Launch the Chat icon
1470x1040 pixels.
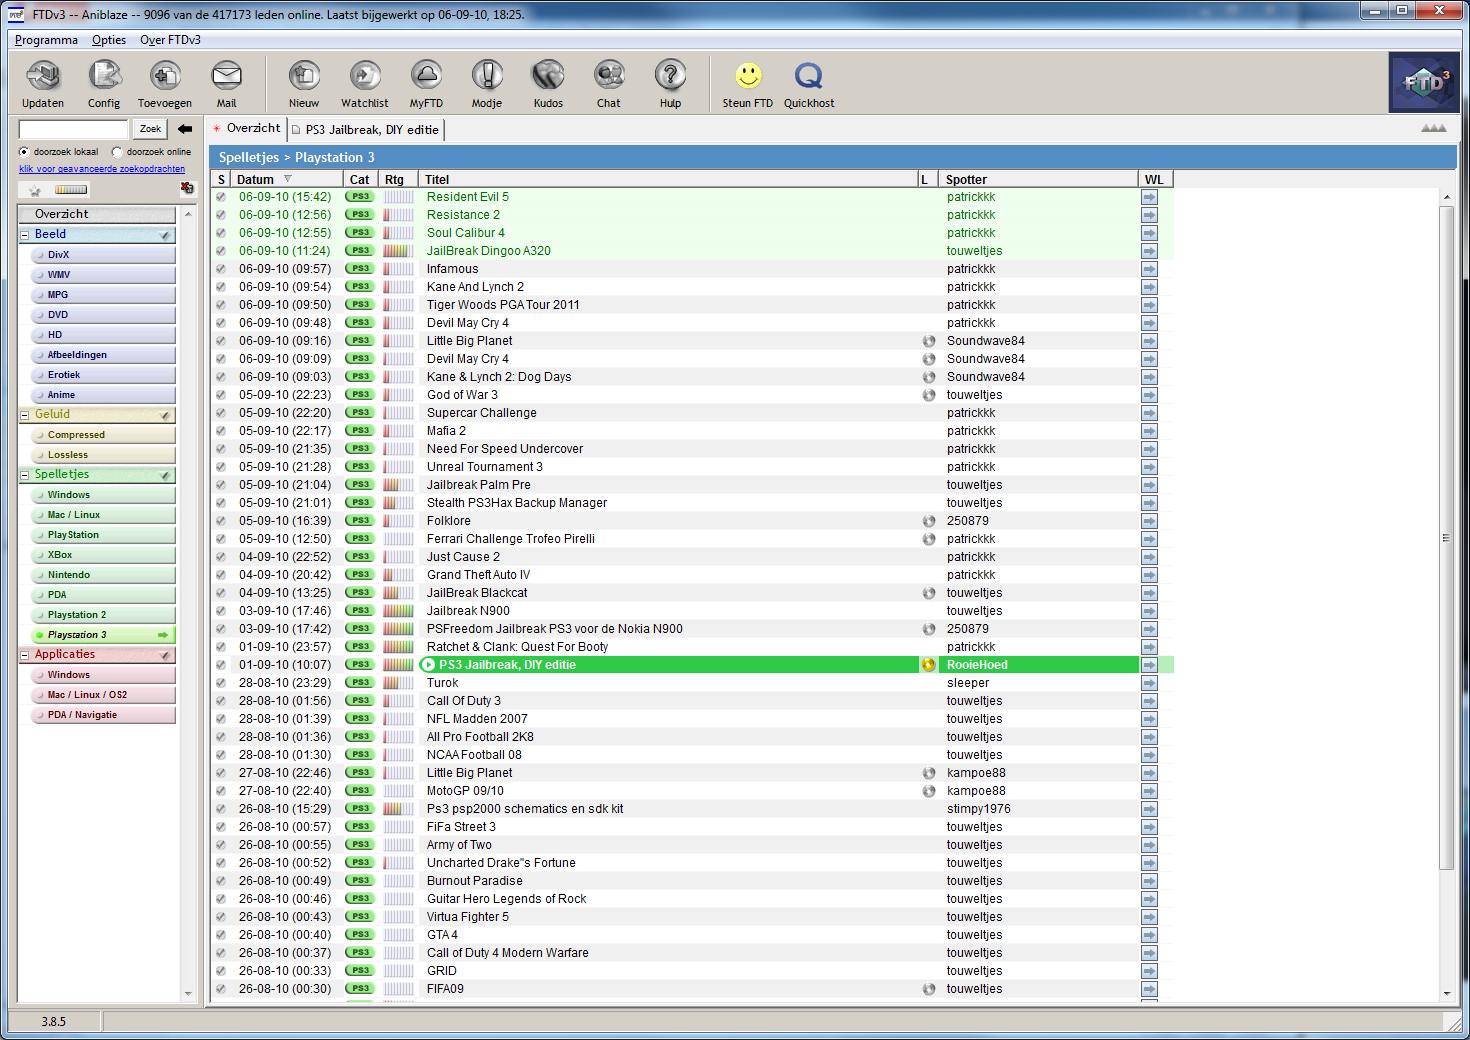tap(609, 76)
